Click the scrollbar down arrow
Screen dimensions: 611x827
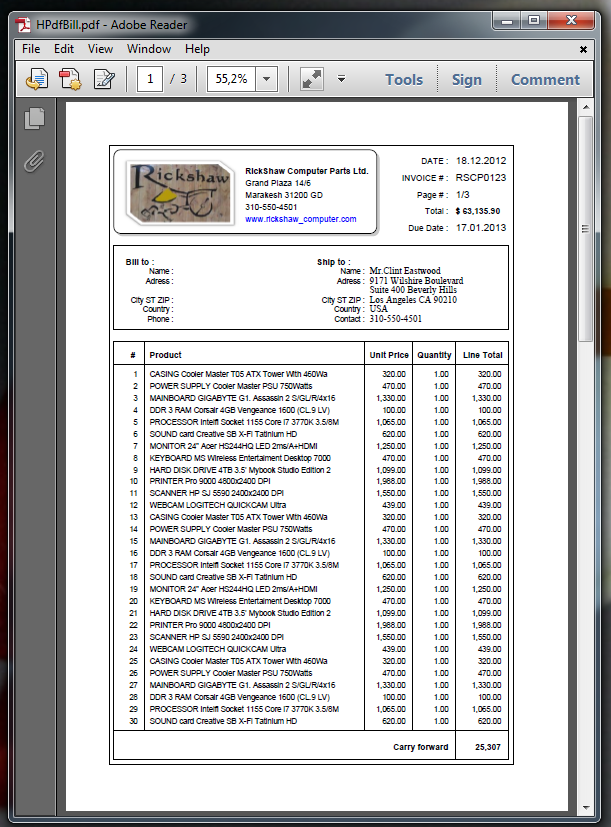pos(586,807)
